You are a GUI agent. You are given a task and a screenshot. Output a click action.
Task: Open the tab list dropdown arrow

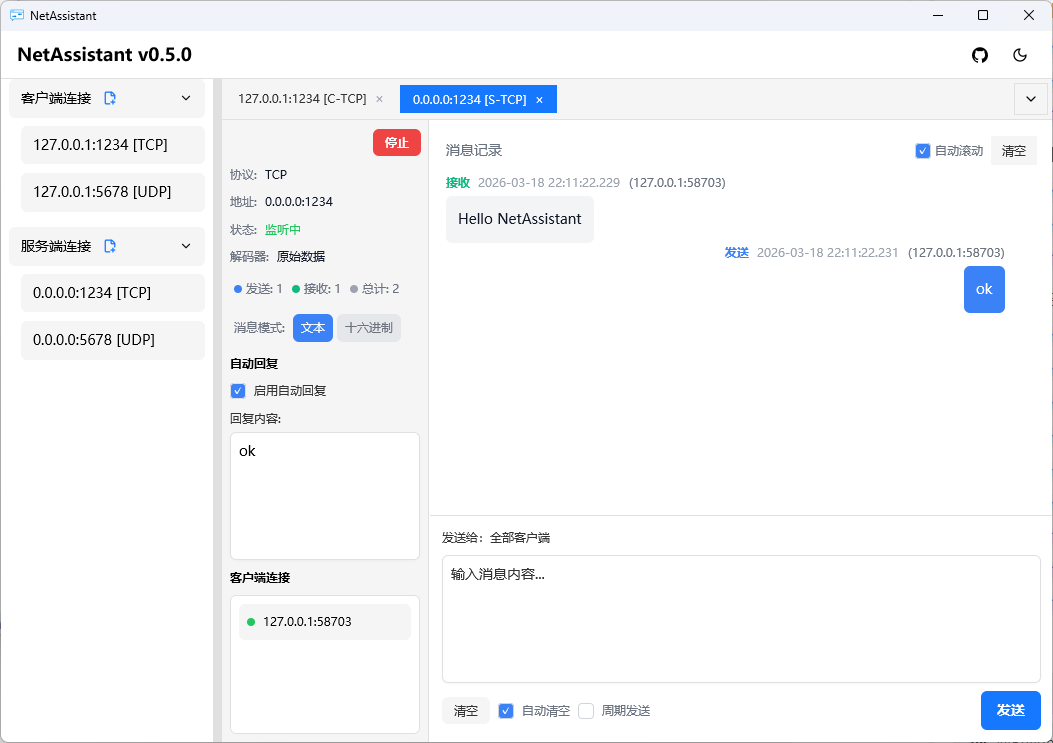tap(1031, 99)
